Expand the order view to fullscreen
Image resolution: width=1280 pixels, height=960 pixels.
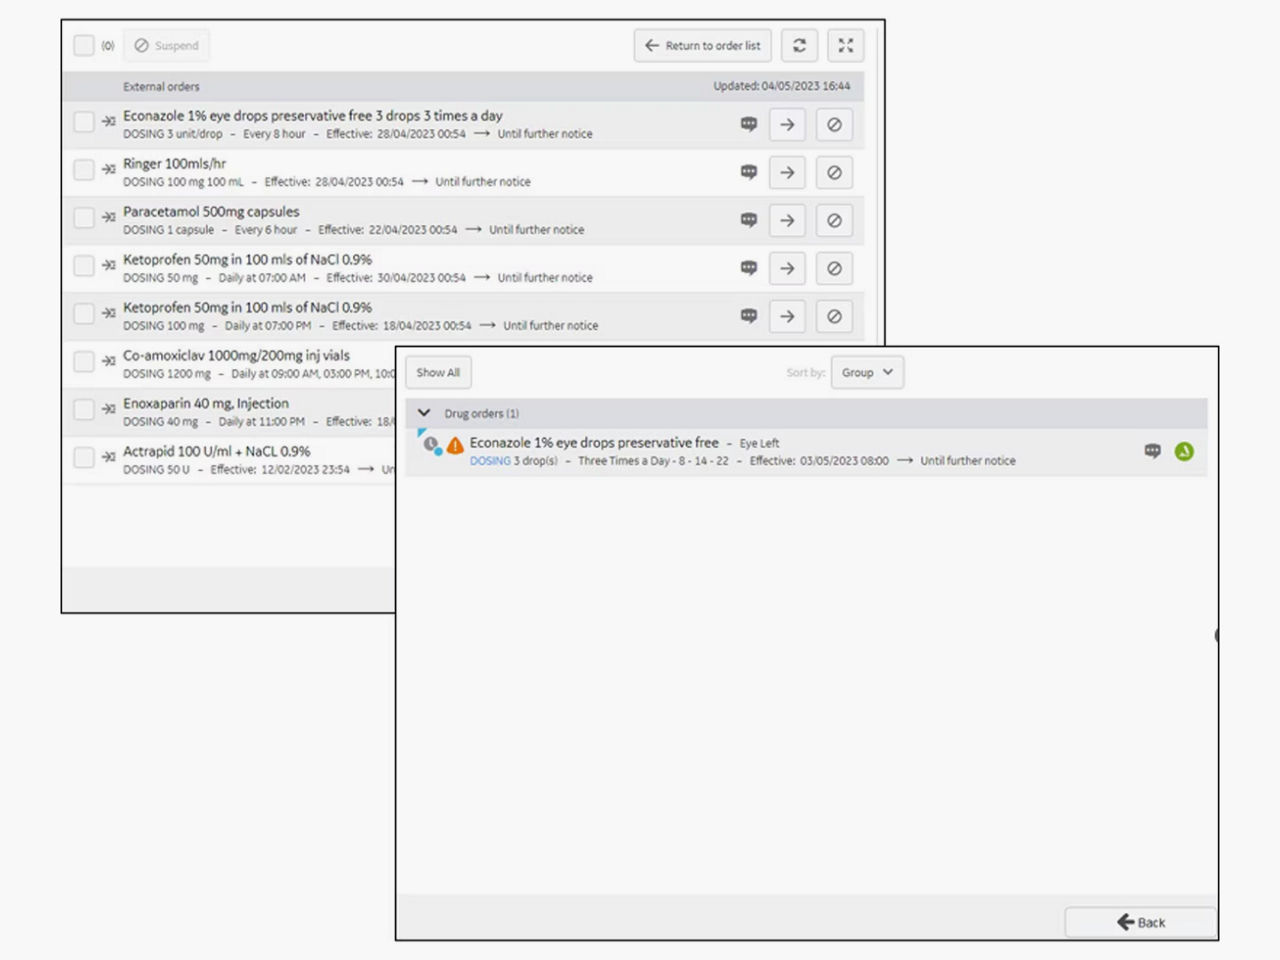pos(845,45)
